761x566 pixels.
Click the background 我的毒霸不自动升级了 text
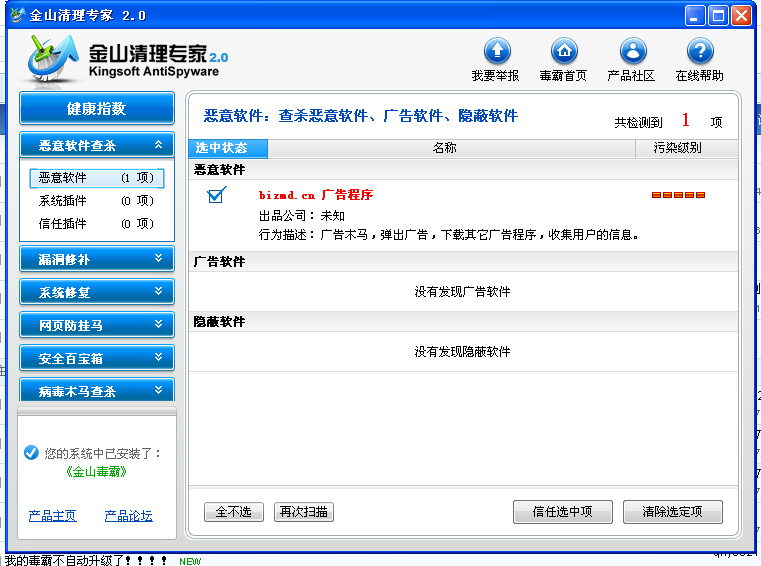[x=86, y=560]
